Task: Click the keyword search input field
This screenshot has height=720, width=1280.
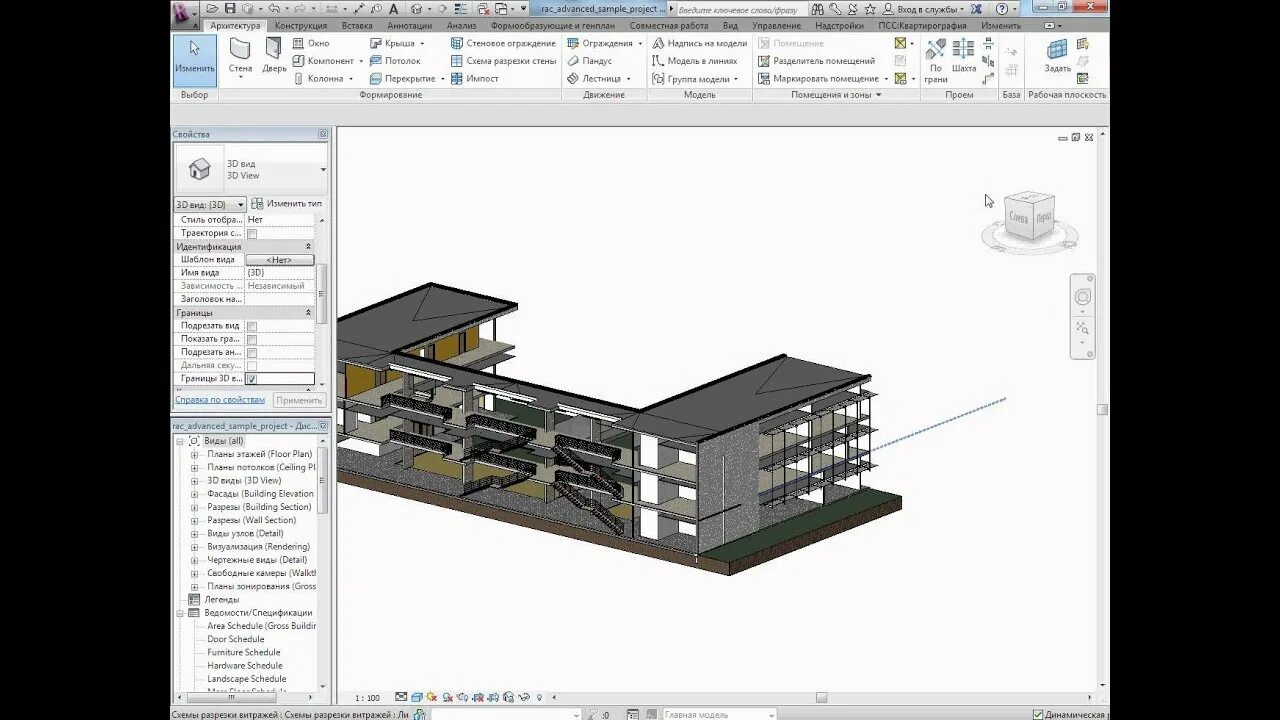Action: [740, 9]
